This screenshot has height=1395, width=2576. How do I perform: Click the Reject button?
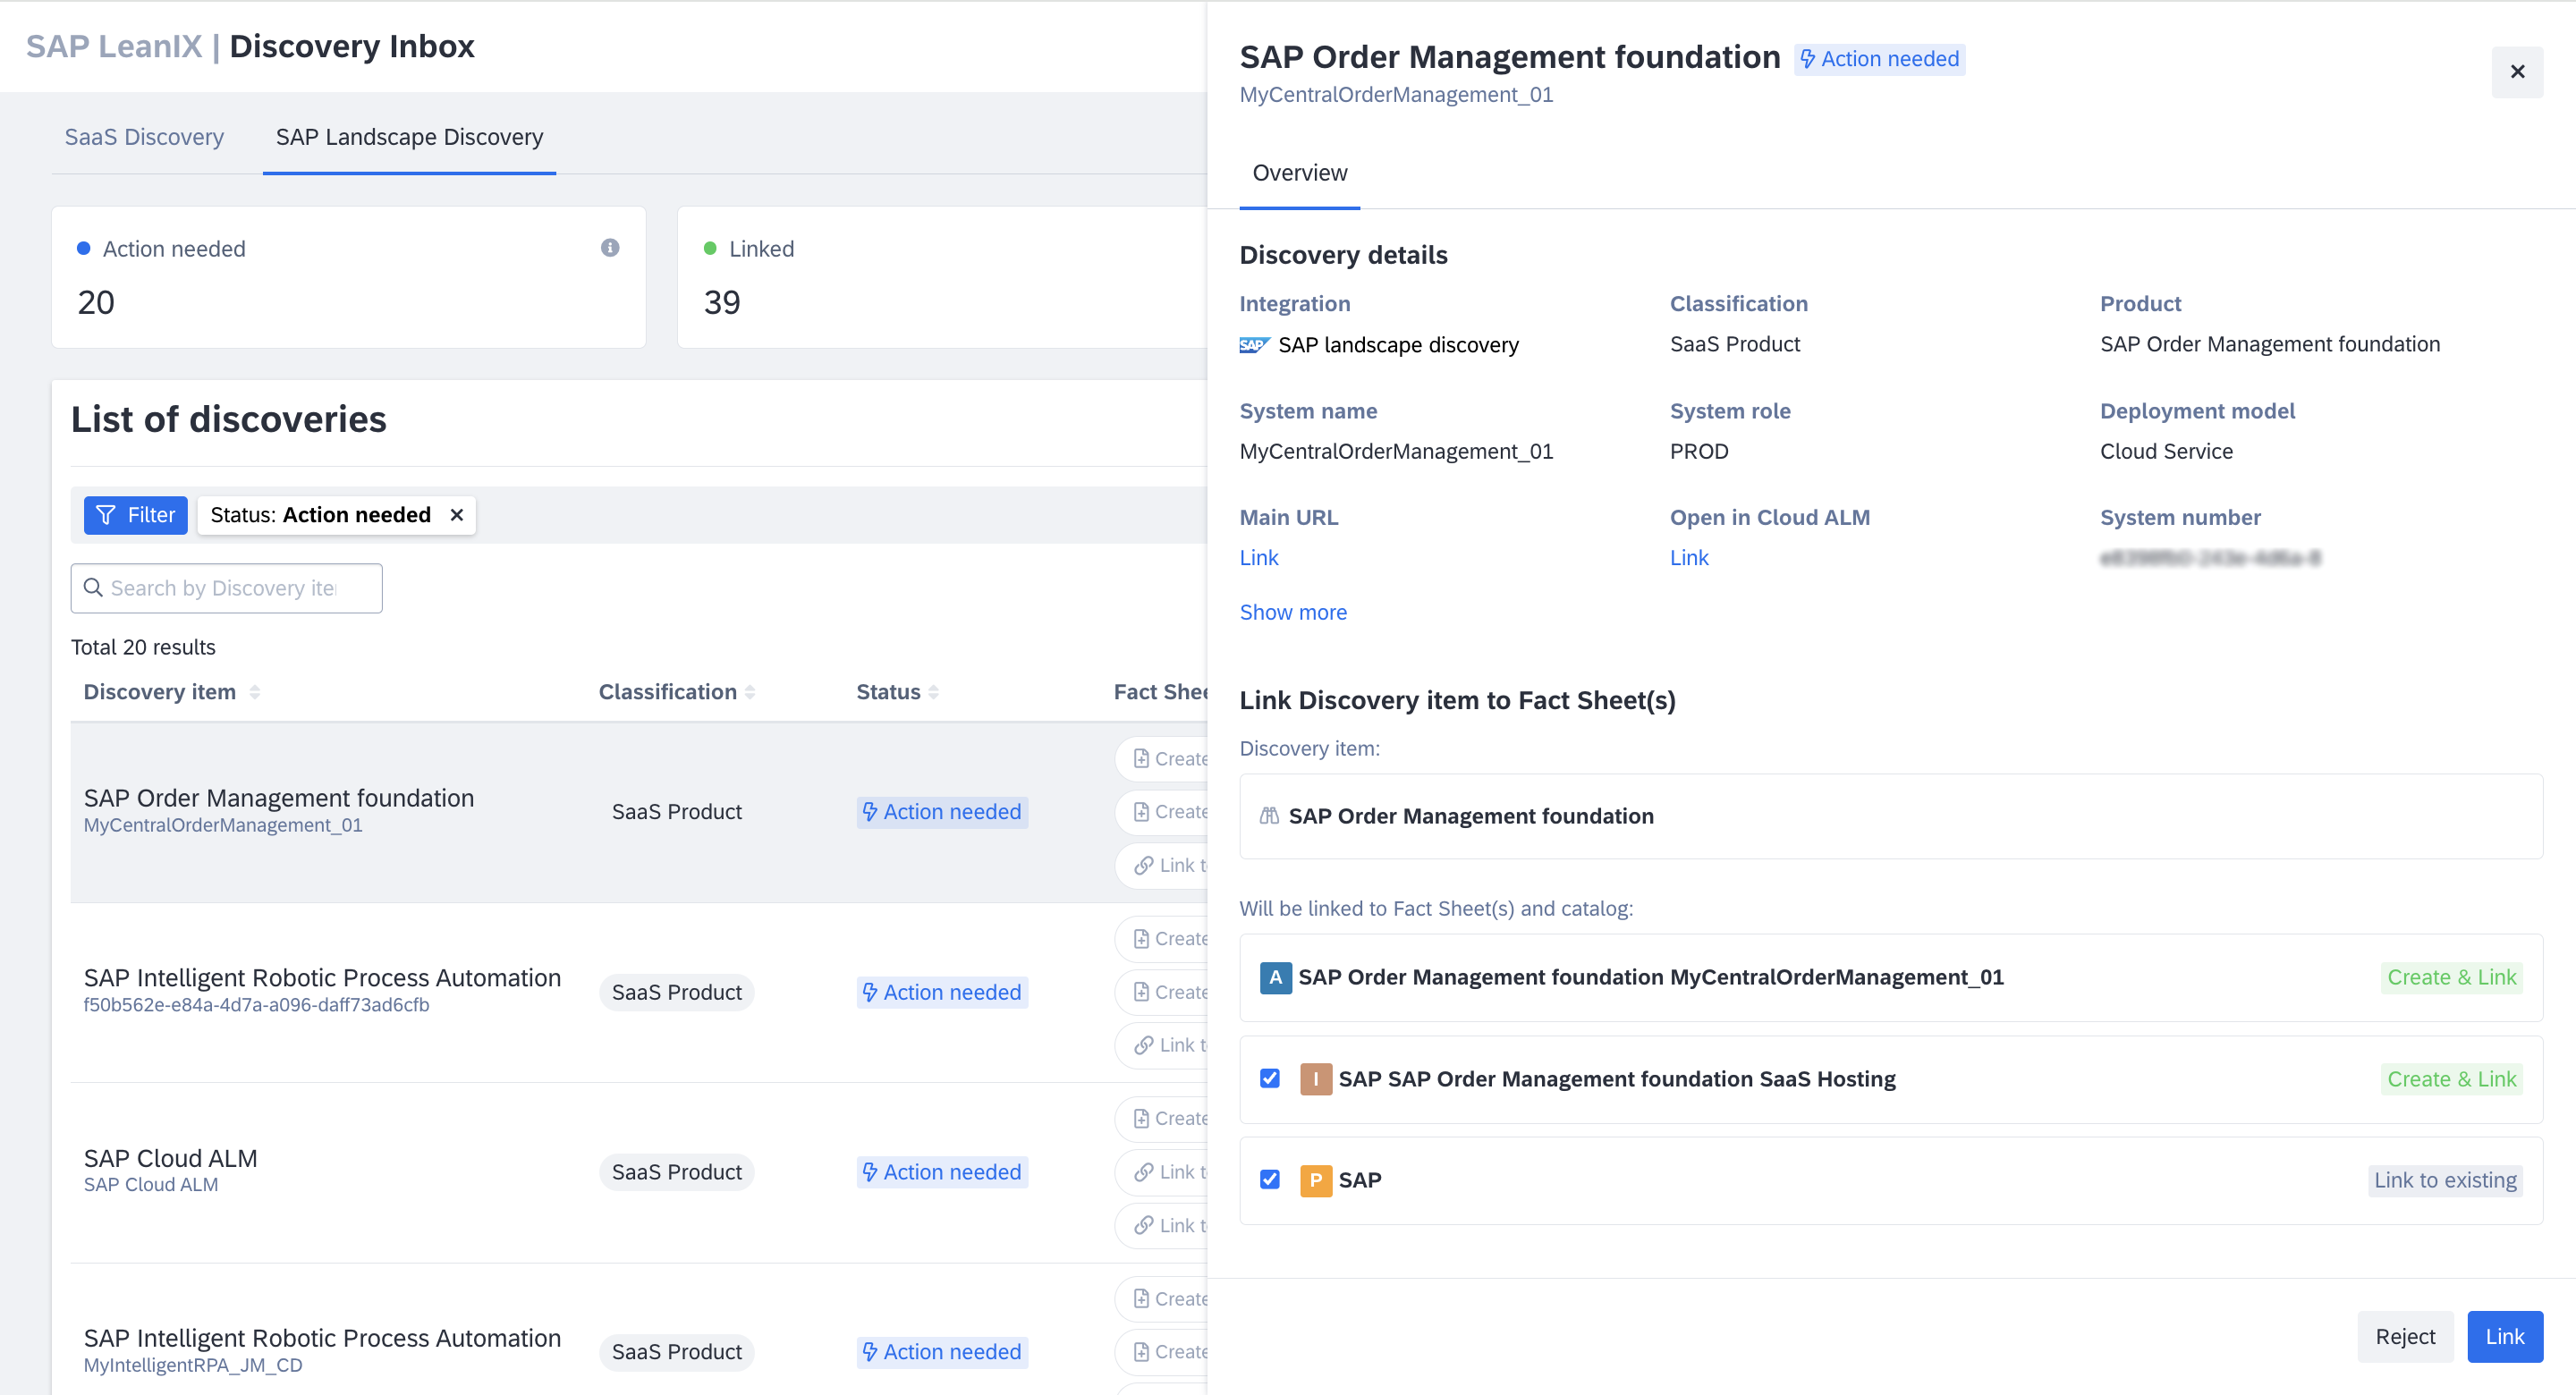[x=2404, y=1336]
